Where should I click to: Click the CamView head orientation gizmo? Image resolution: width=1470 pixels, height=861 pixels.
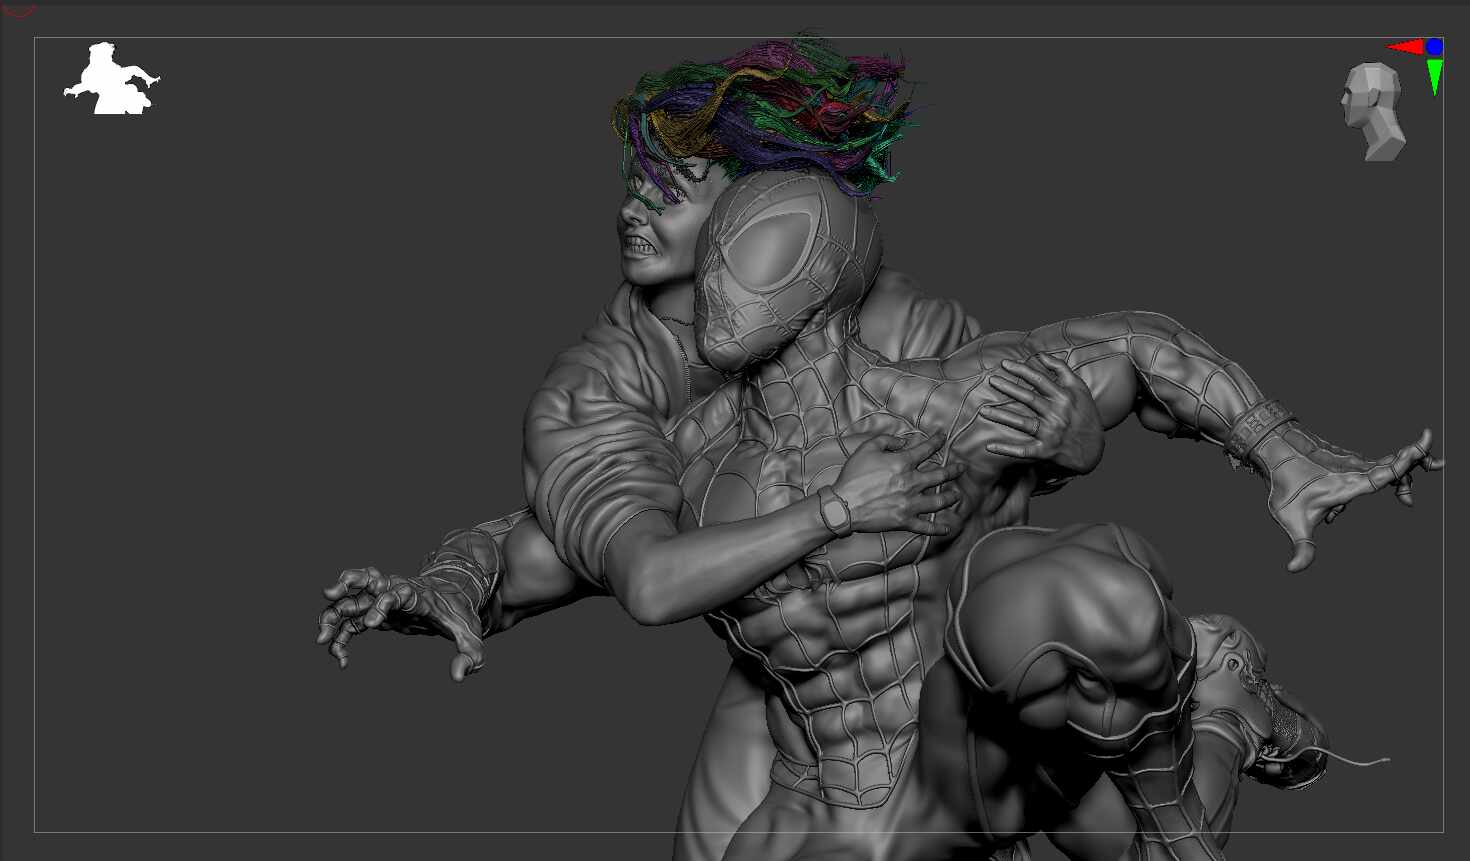click(x=1374, y=112)
